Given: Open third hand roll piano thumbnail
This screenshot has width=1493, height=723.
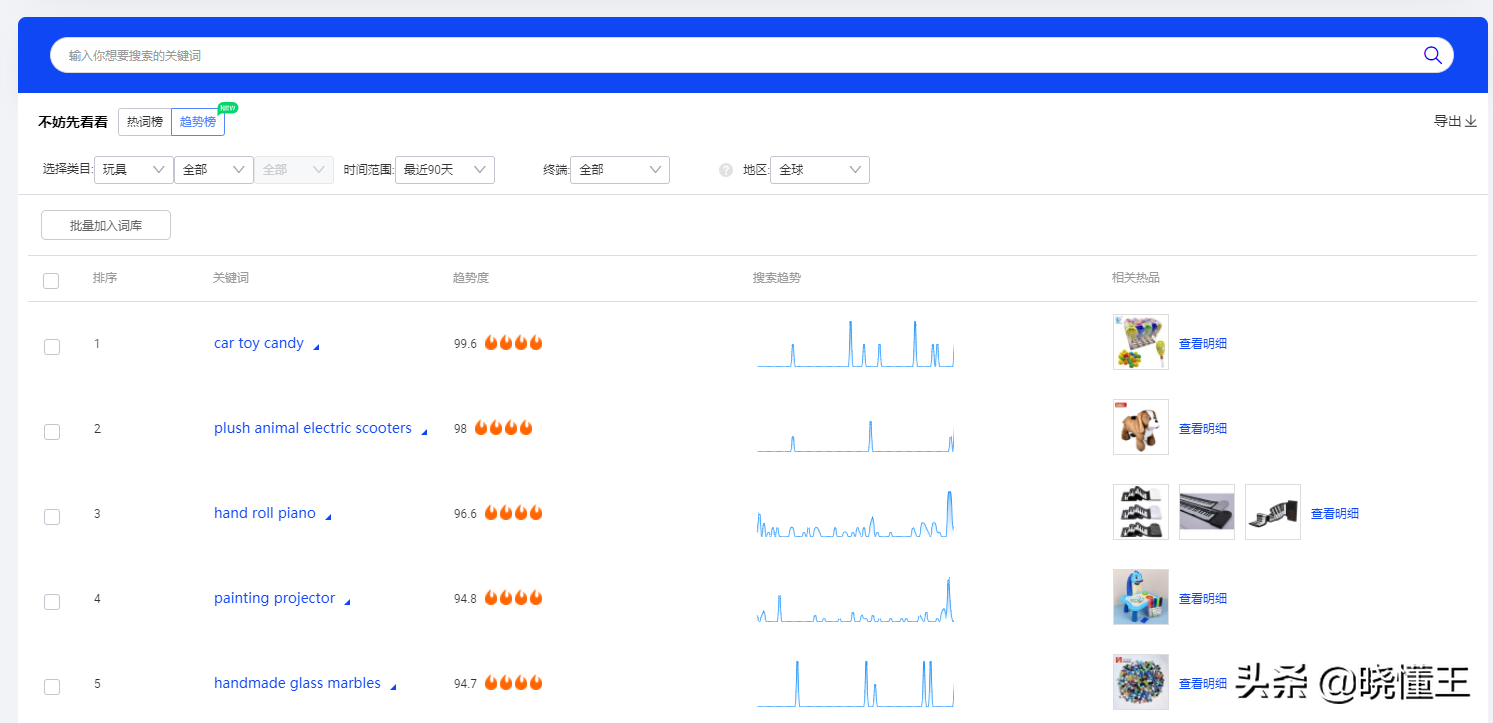Looking at the screenshot, I should [x=1273, y=512].
